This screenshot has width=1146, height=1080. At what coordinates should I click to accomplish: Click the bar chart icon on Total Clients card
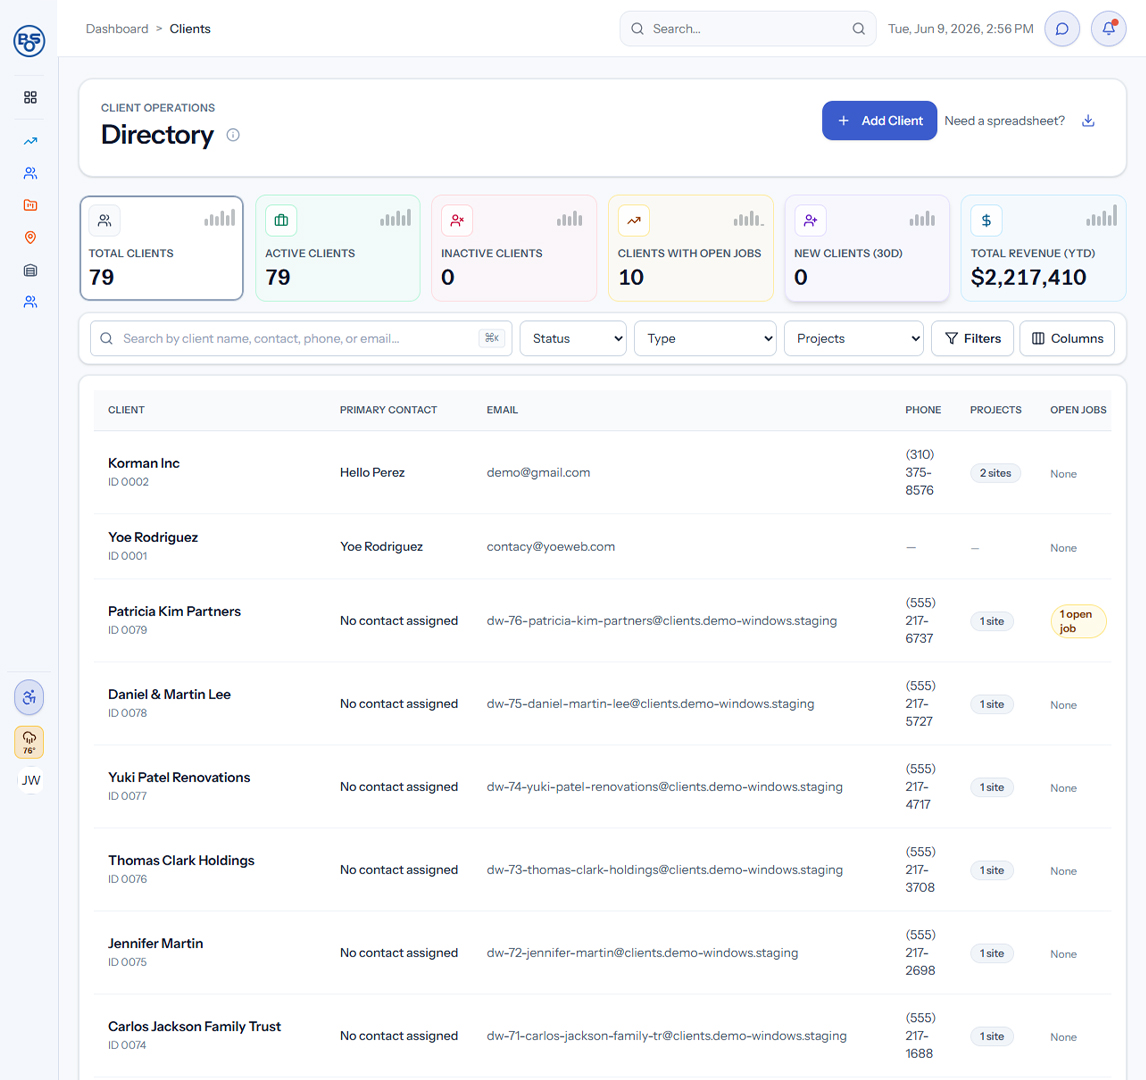[219, 218]
